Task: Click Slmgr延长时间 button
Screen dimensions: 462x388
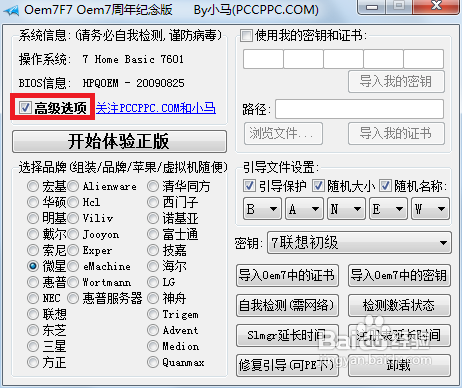Action: pyautogui.click(x=287, y=335)
